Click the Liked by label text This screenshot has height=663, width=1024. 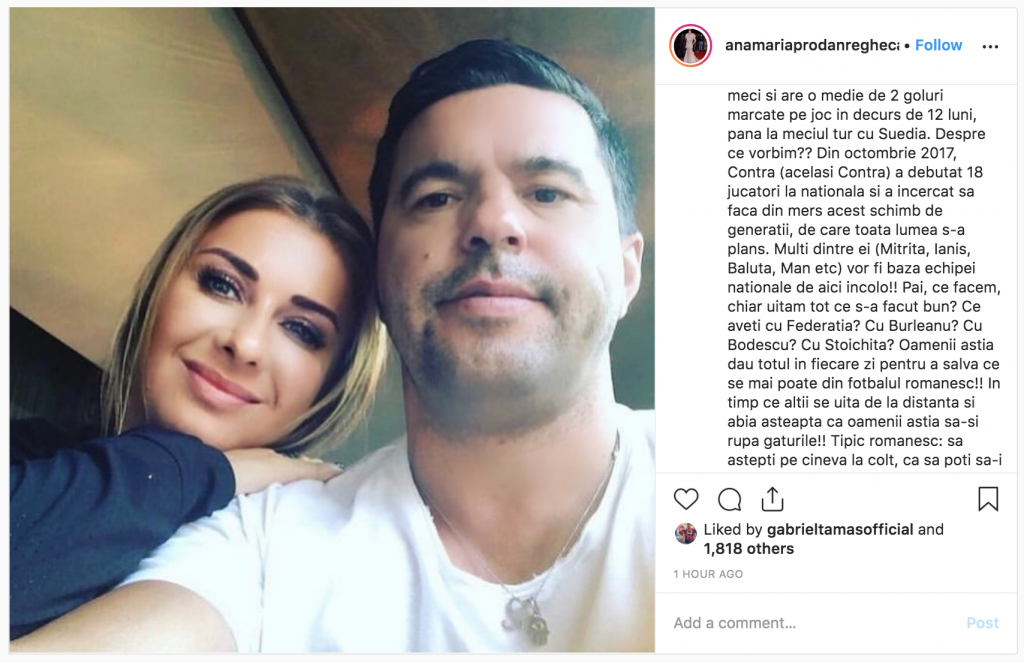[x=733, y=529]
